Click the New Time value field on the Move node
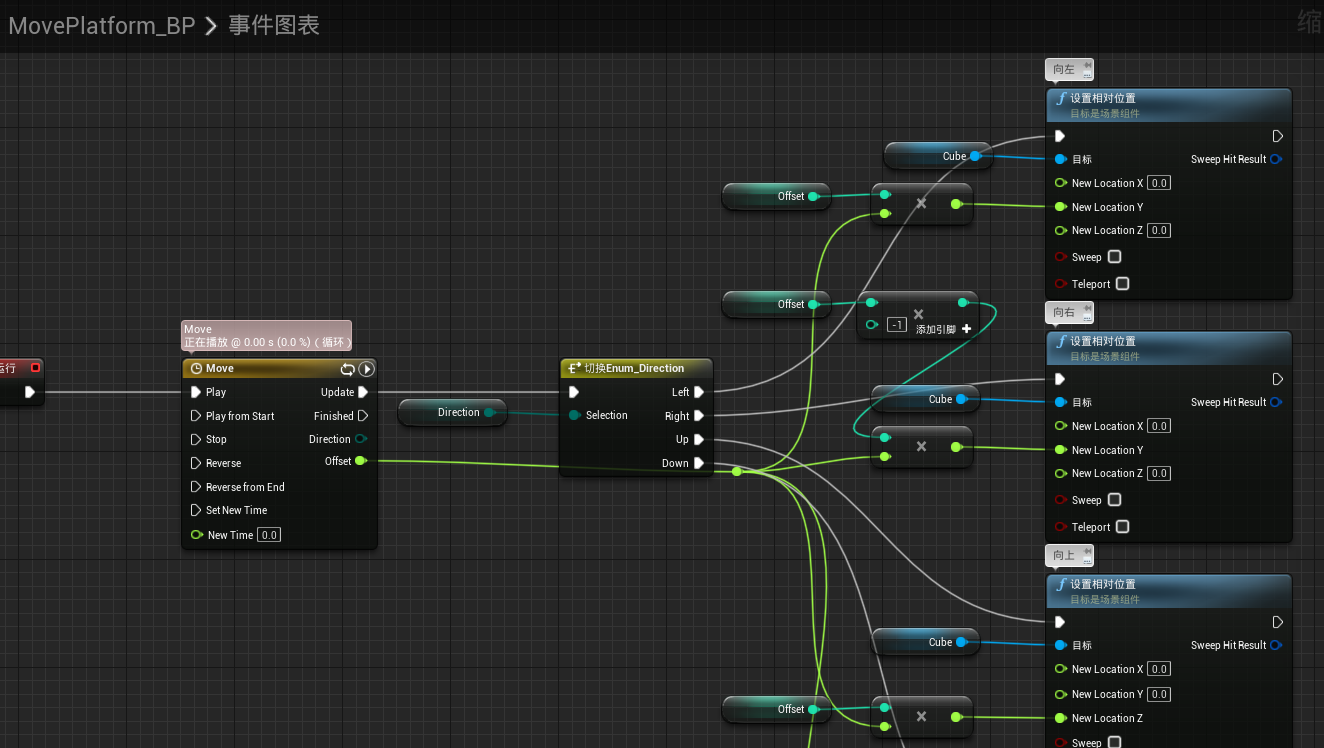Viewport: 1324px width, 748px height. coord(268,534)
